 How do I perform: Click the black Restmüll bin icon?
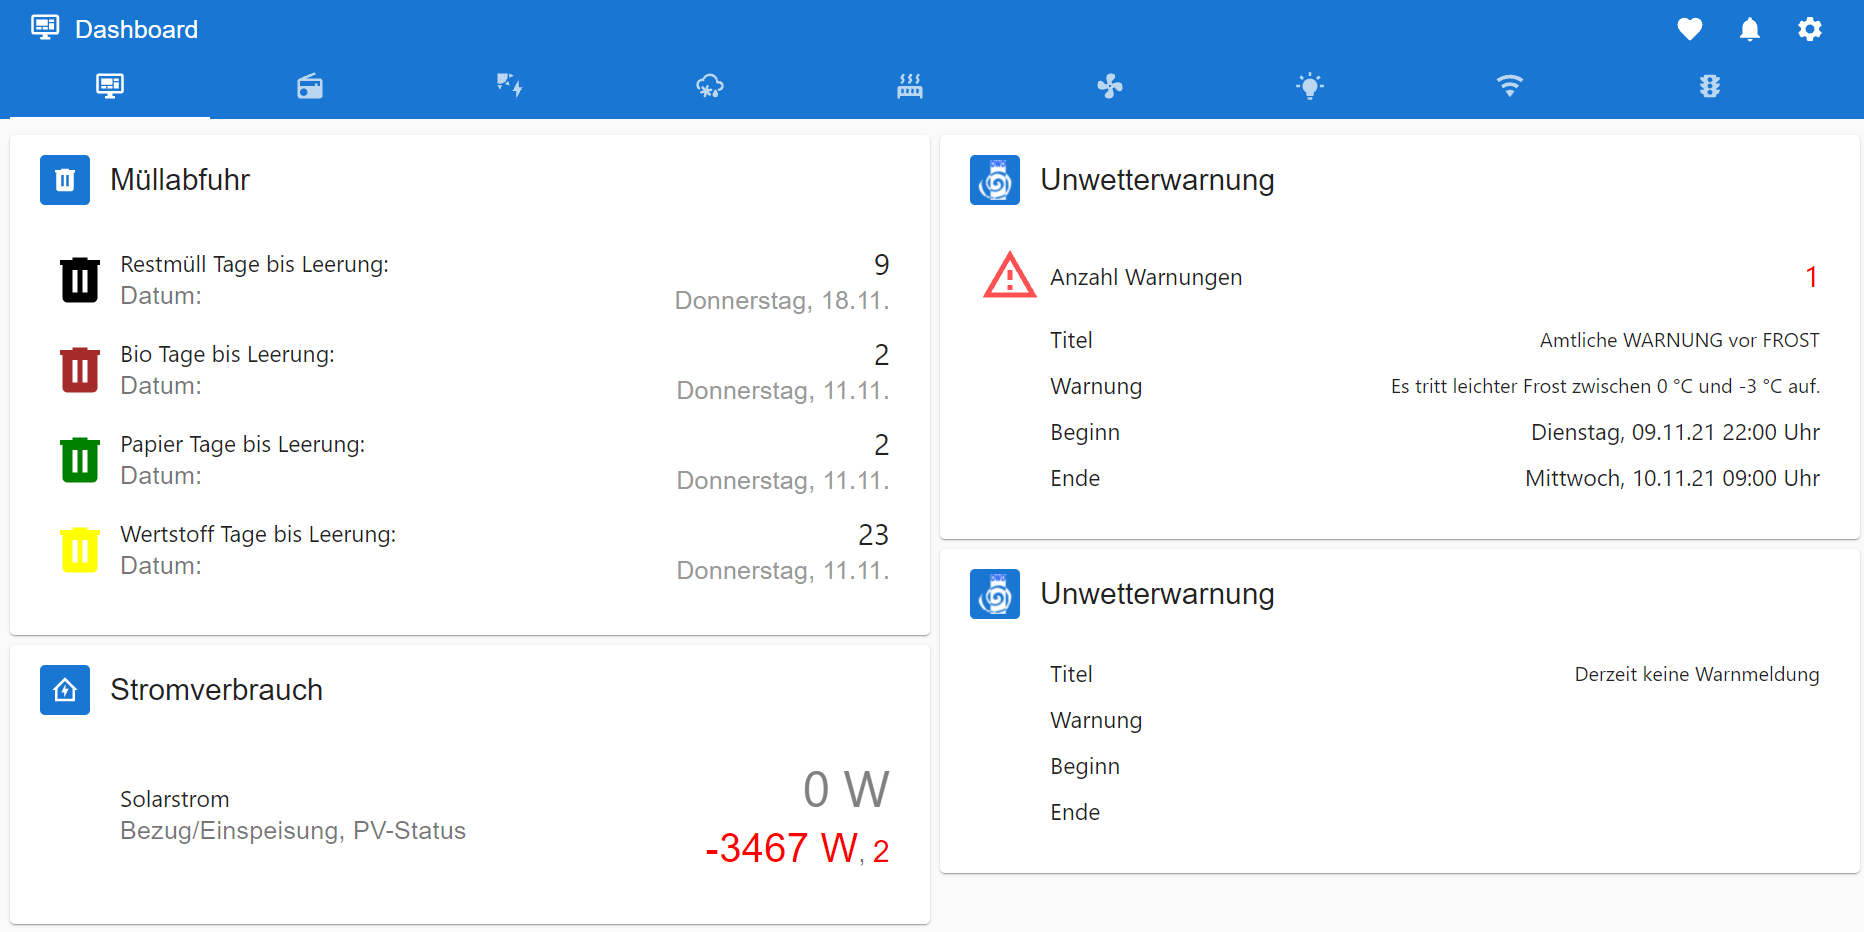coord(80,280)
